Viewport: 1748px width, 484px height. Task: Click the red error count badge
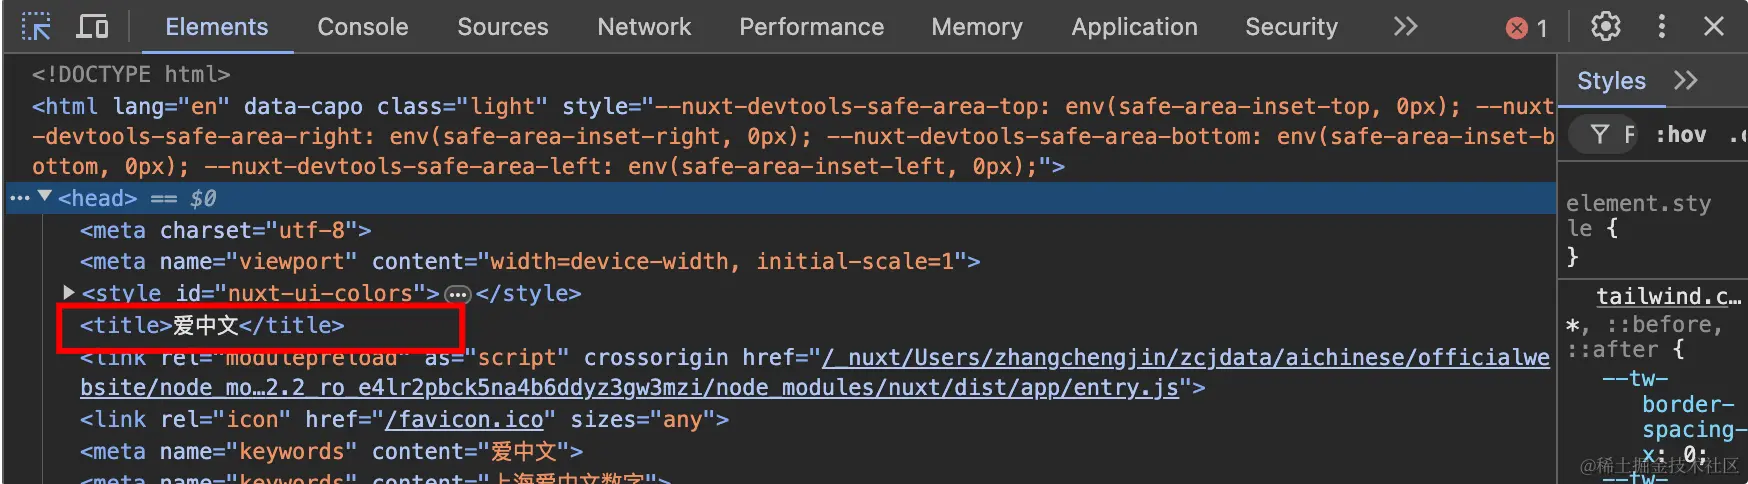pyautogui.click(x=1526, y=28)
